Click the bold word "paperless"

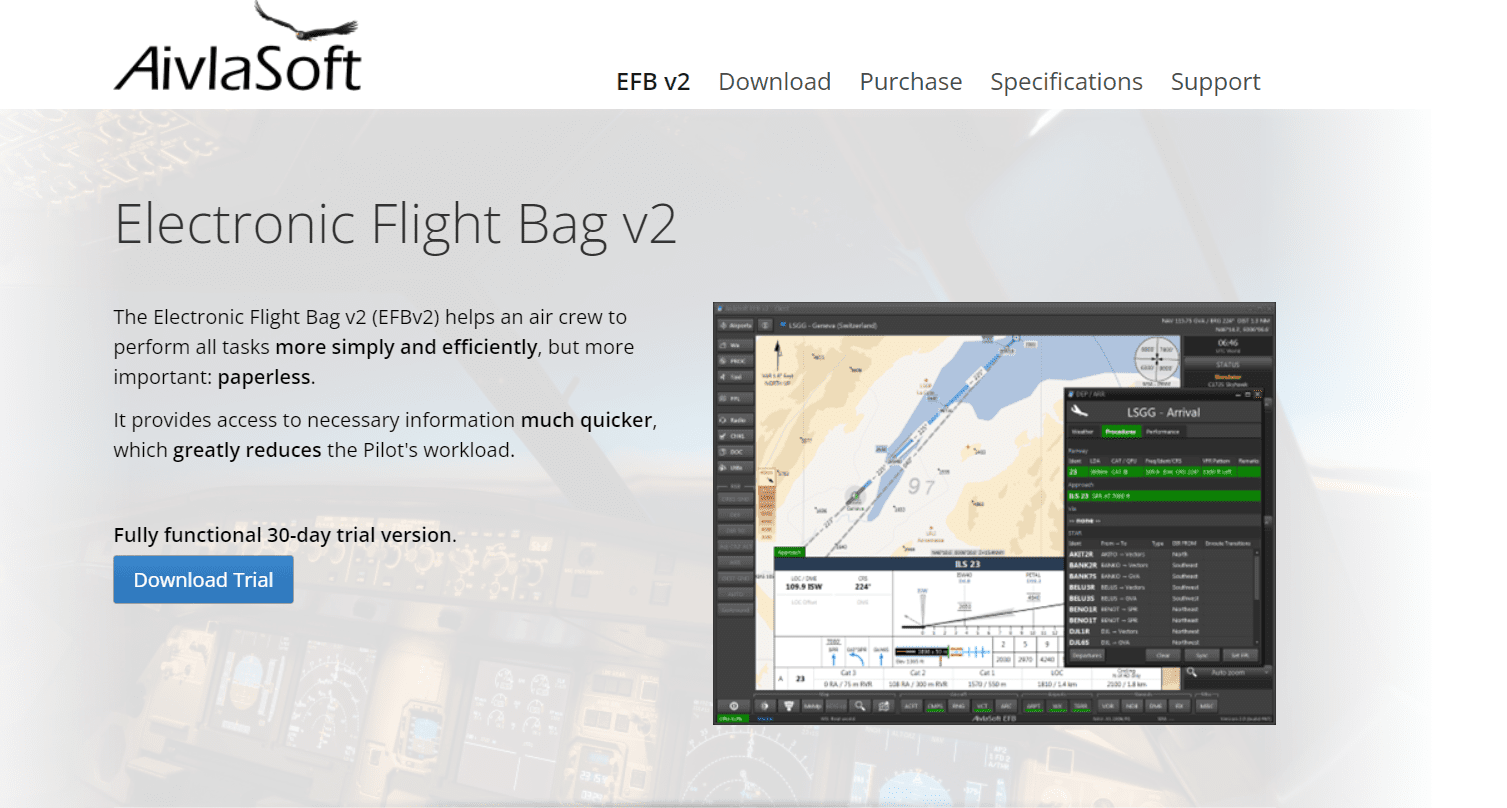[266, 378]
